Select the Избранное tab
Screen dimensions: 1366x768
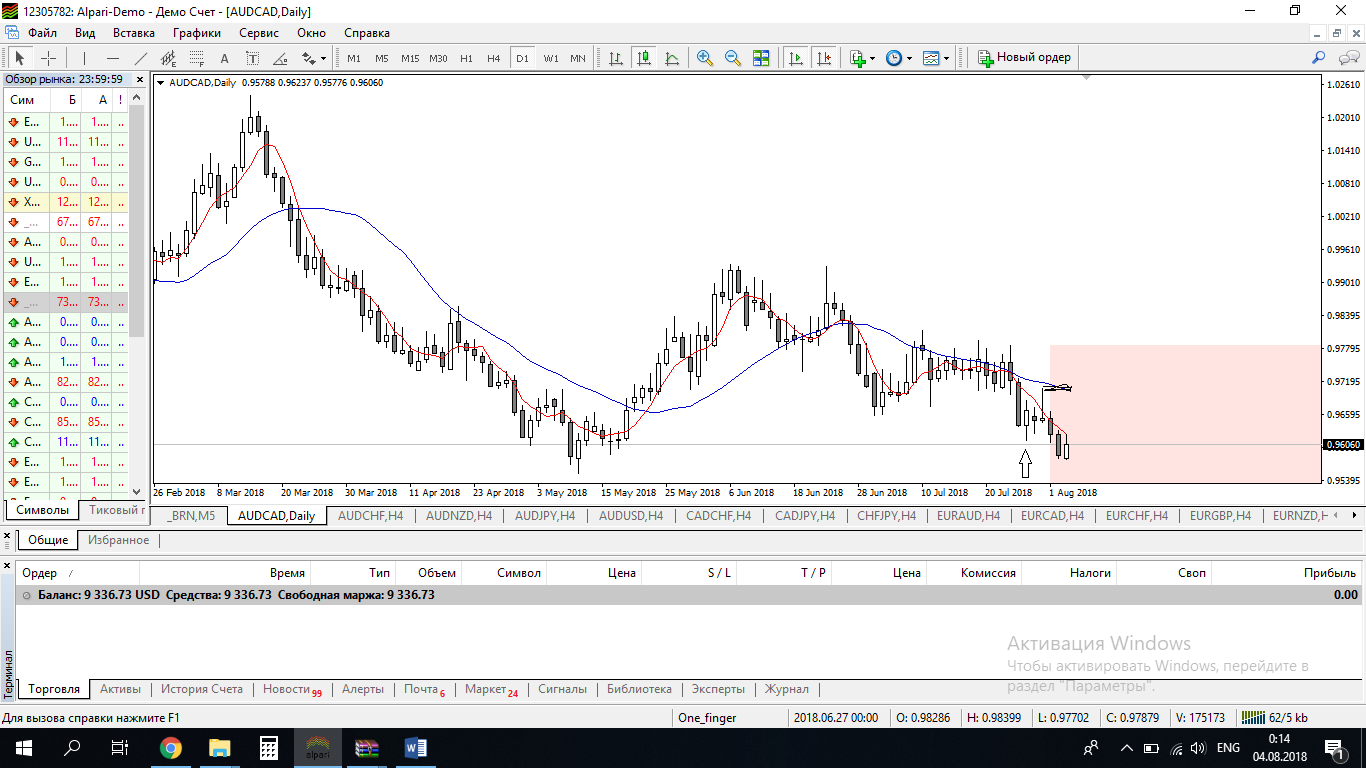click(118, 540)
